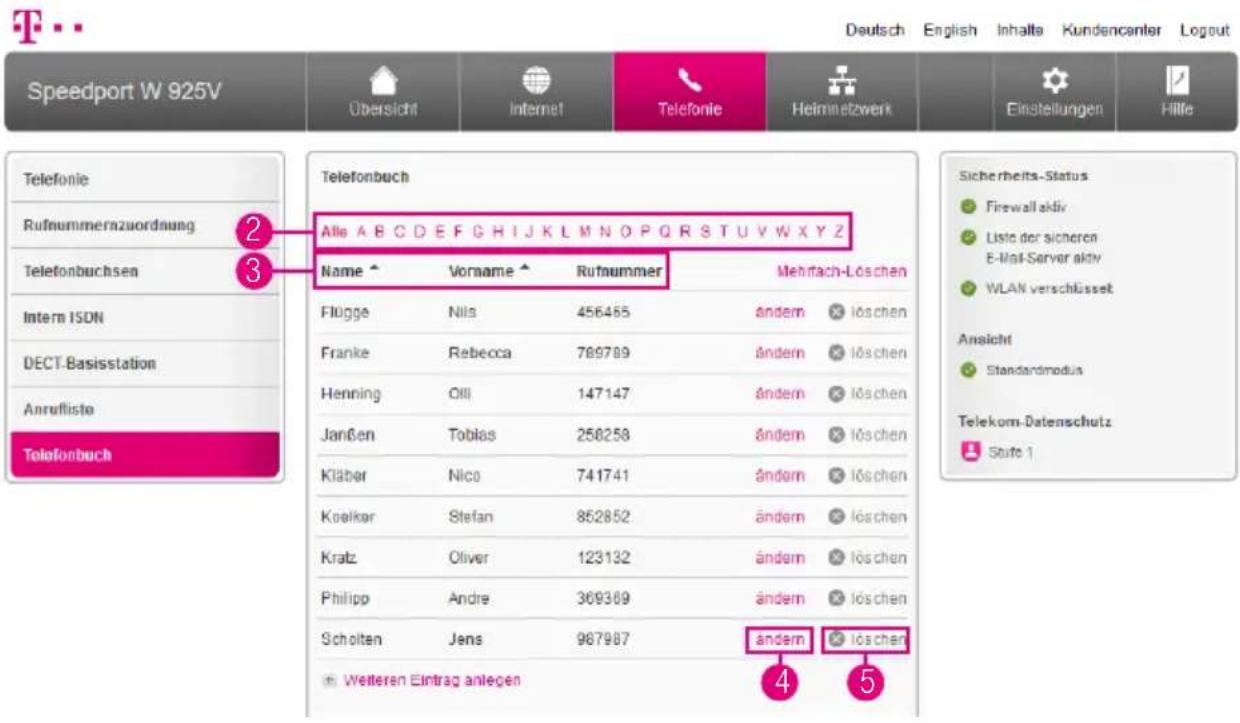Show all entries with Alle filter
1240x723 pixels.
334,232
